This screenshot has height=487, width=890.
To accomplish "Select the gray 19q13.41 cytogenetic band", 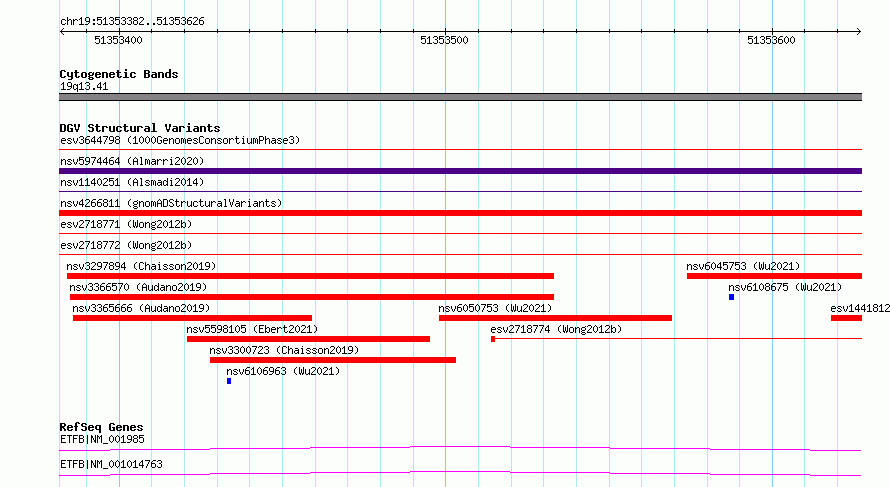I will [460, 97].
